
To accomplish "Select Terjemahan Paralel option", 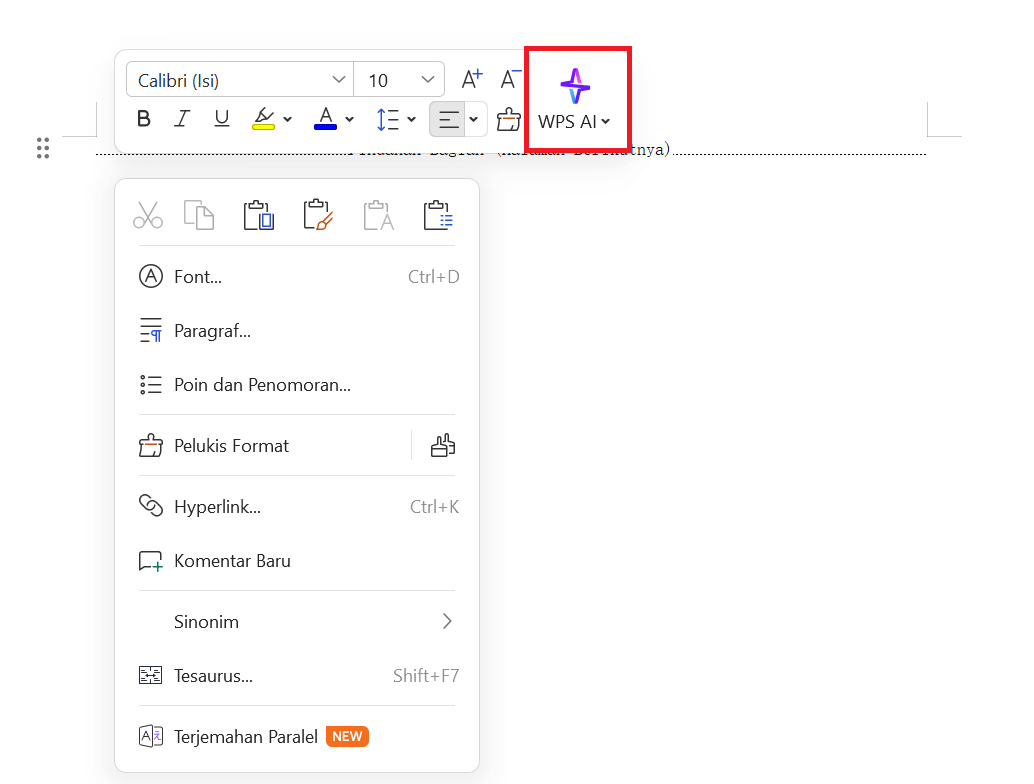I will (297, 736).
